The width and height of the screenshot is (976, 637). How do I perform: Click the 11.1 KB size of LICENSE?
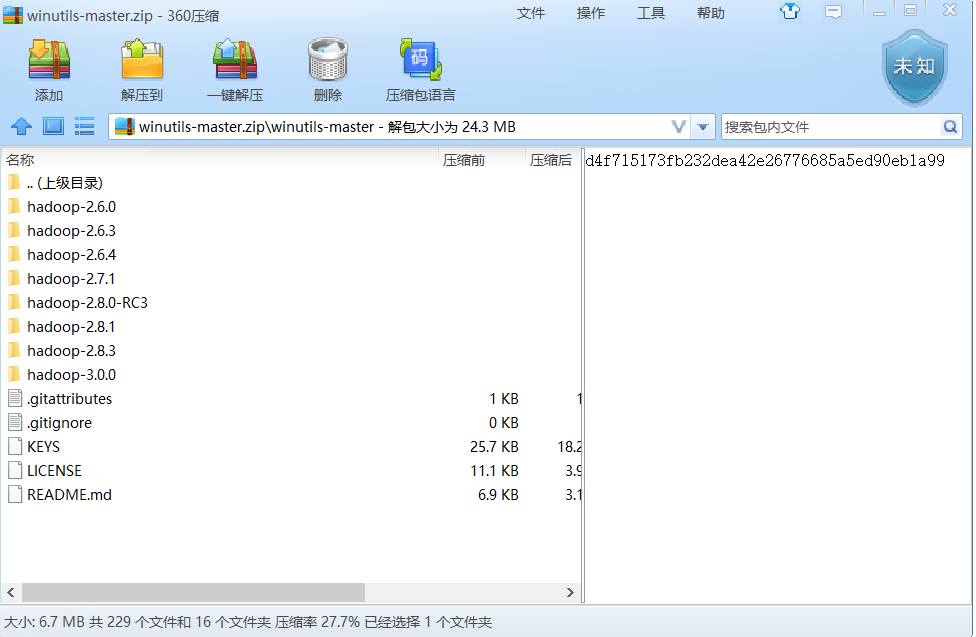(494, 470)
